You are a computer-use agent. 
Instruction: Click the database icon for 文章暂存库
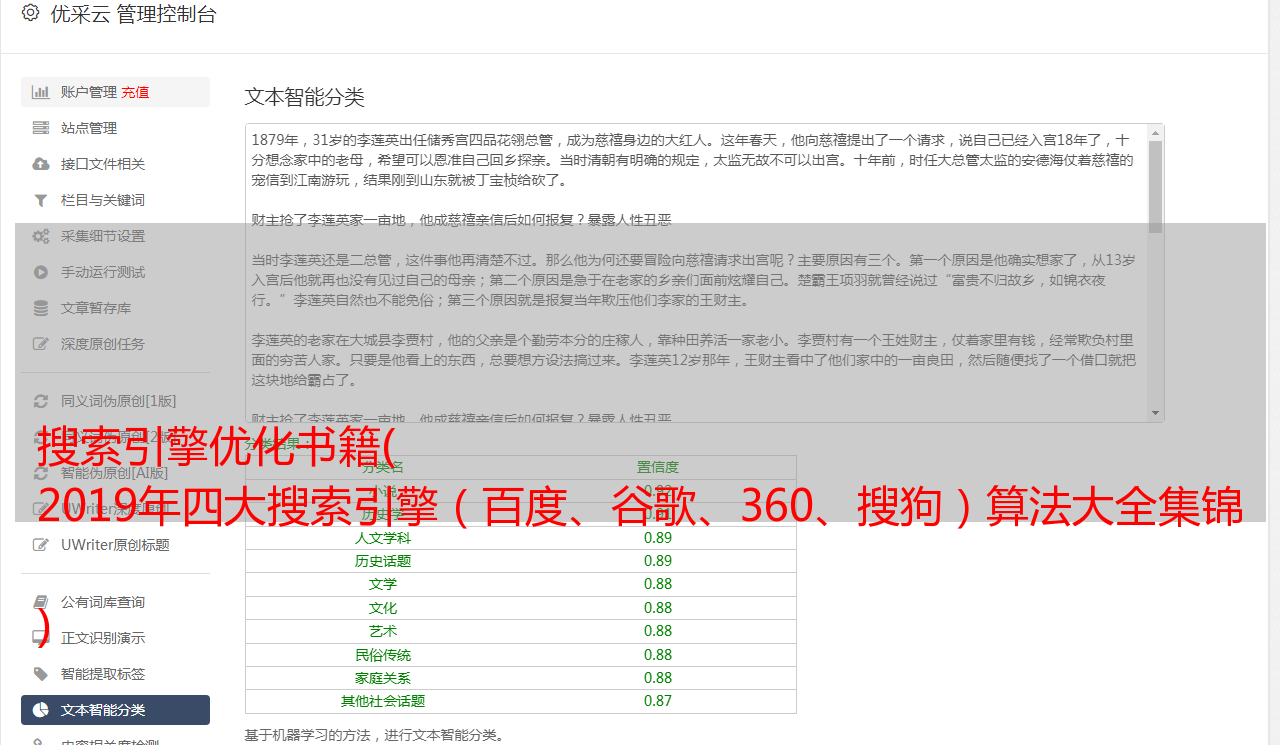pos(41,308)
